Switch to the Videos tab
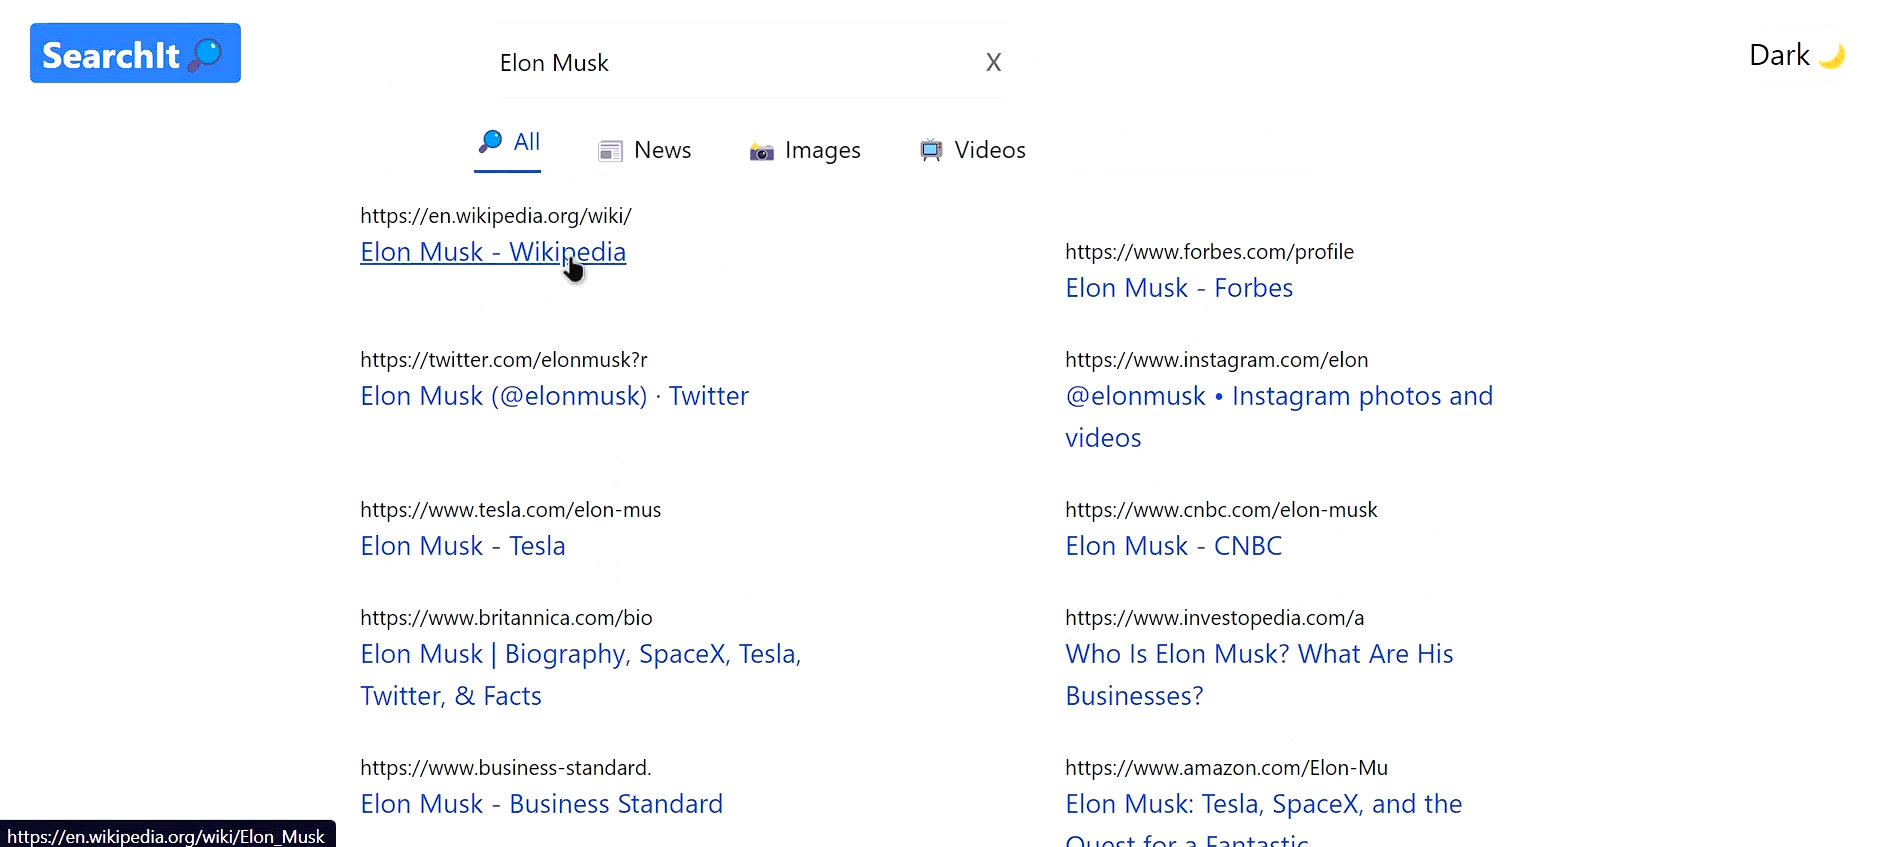 973,150
